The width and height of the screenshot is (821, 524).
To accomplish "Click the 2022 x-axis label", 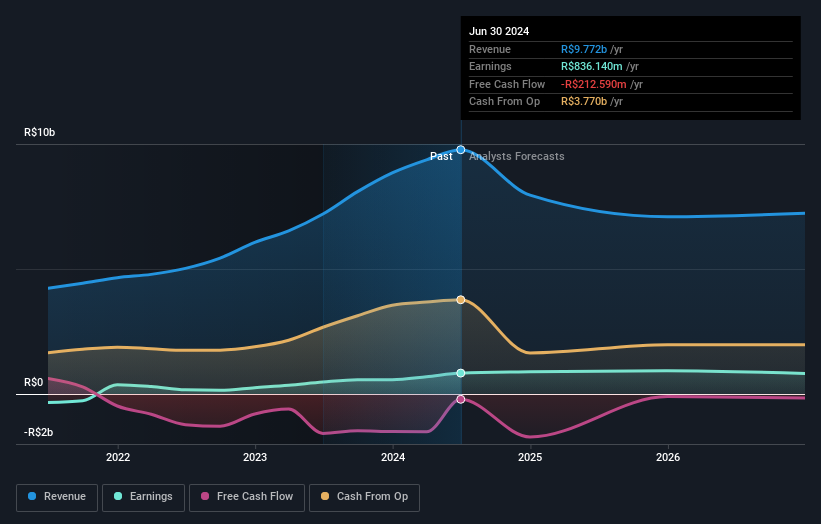I will click(118, 457).
